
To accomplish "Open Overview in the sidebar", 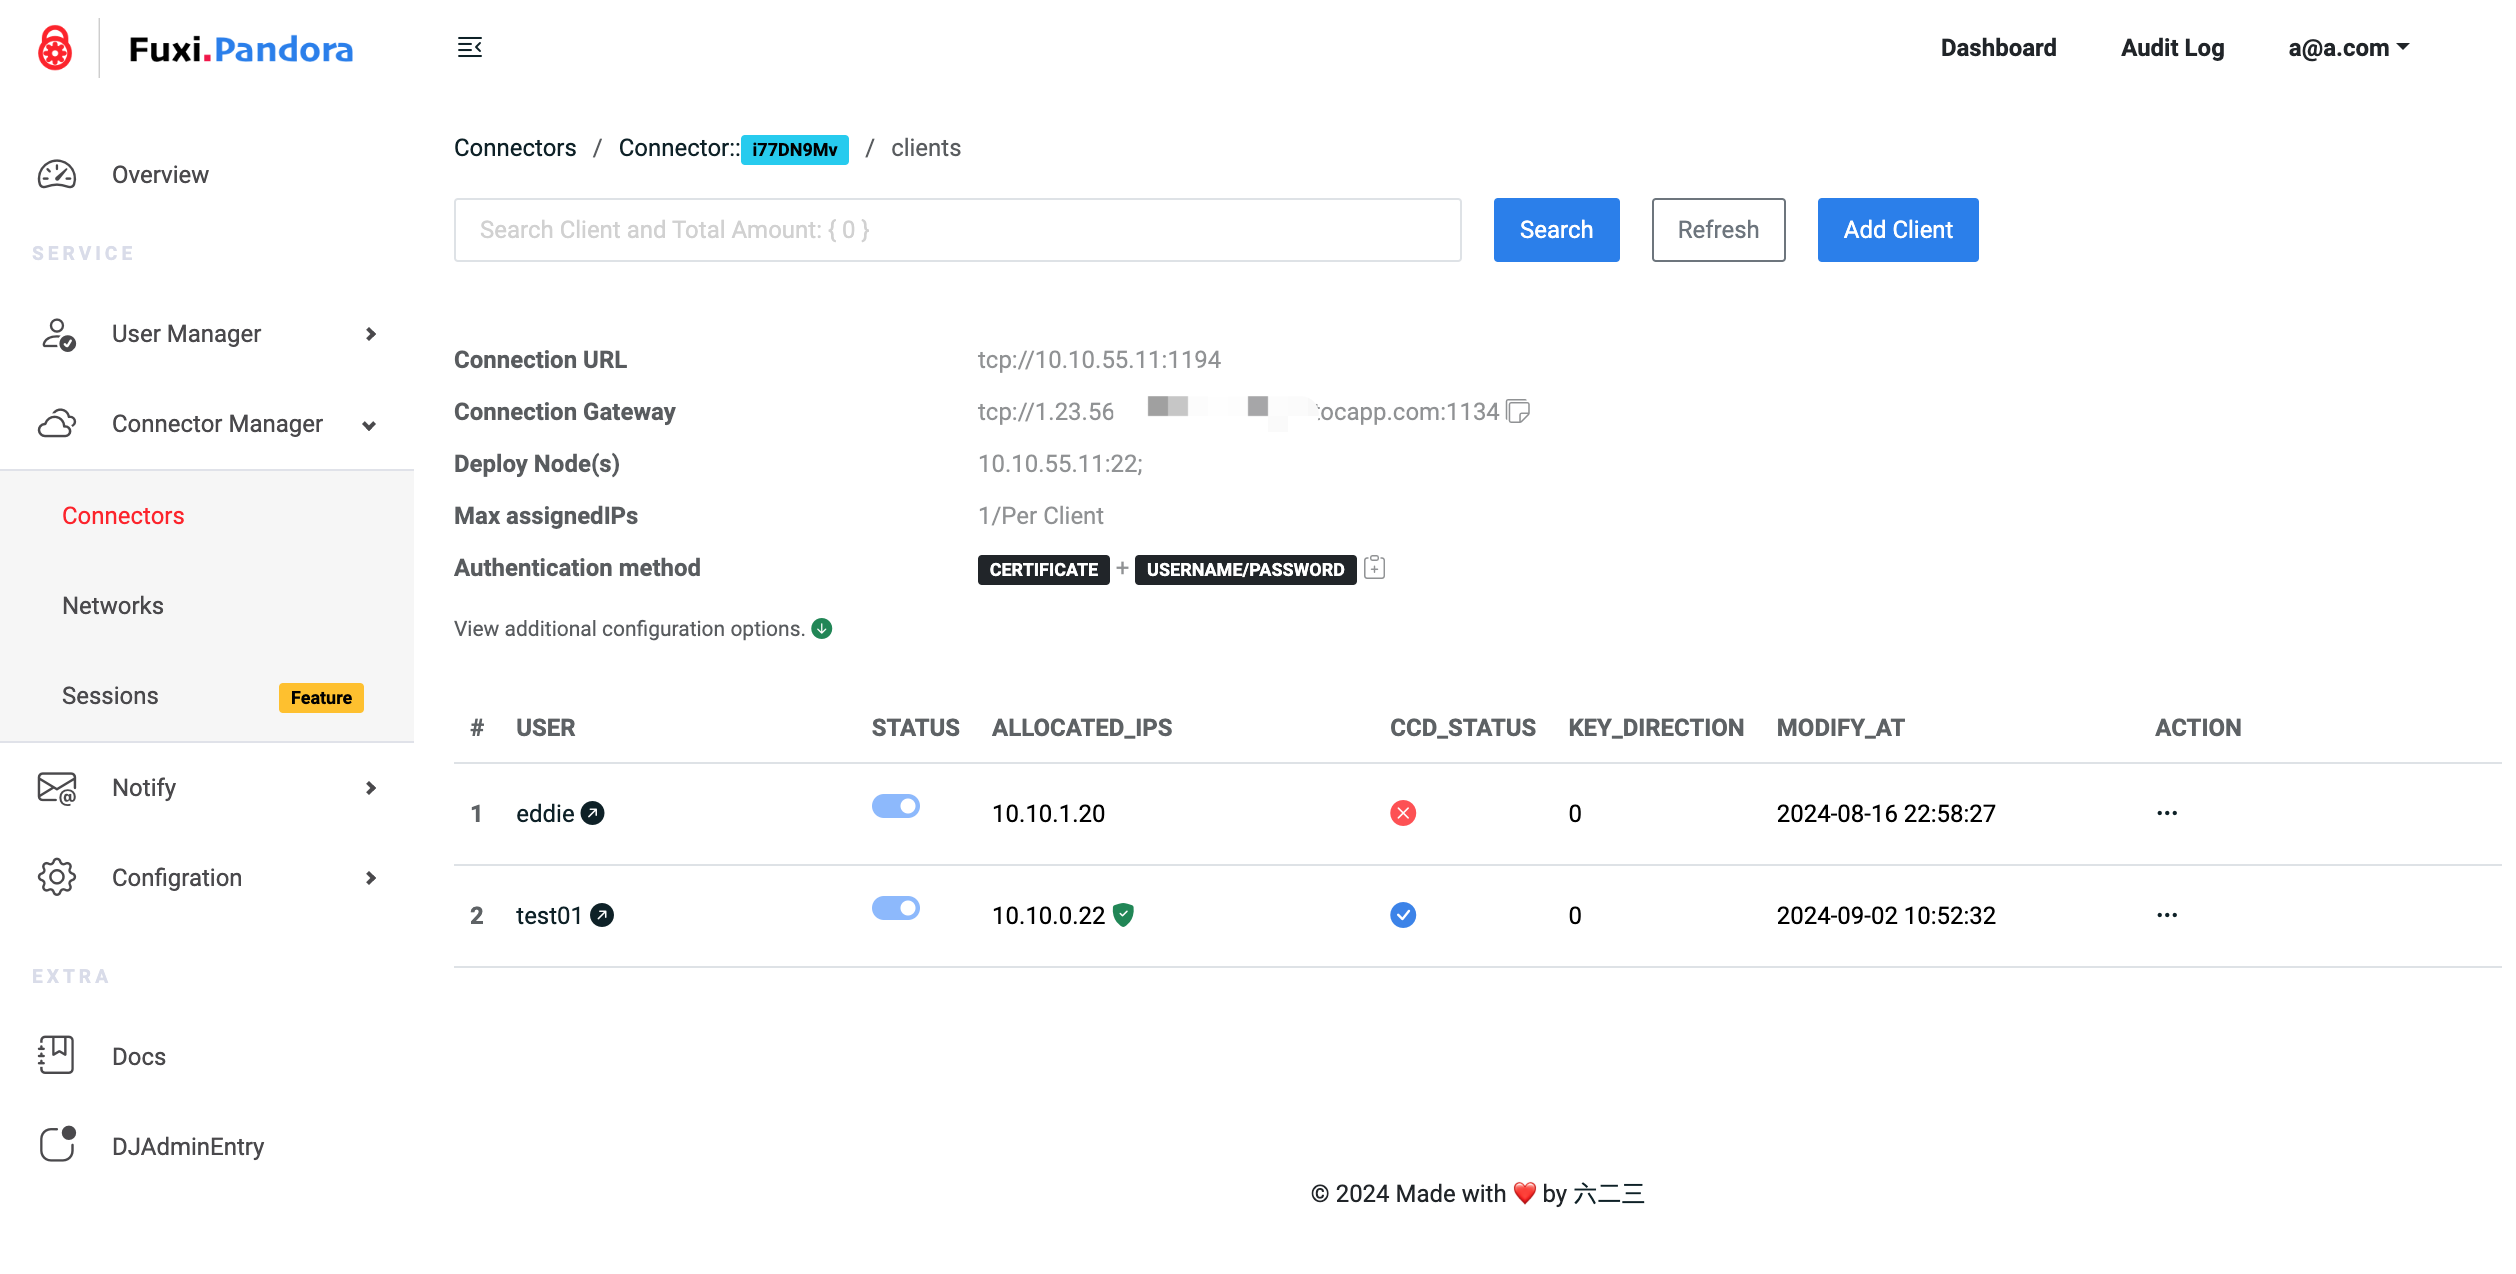I will click(160, 175).
